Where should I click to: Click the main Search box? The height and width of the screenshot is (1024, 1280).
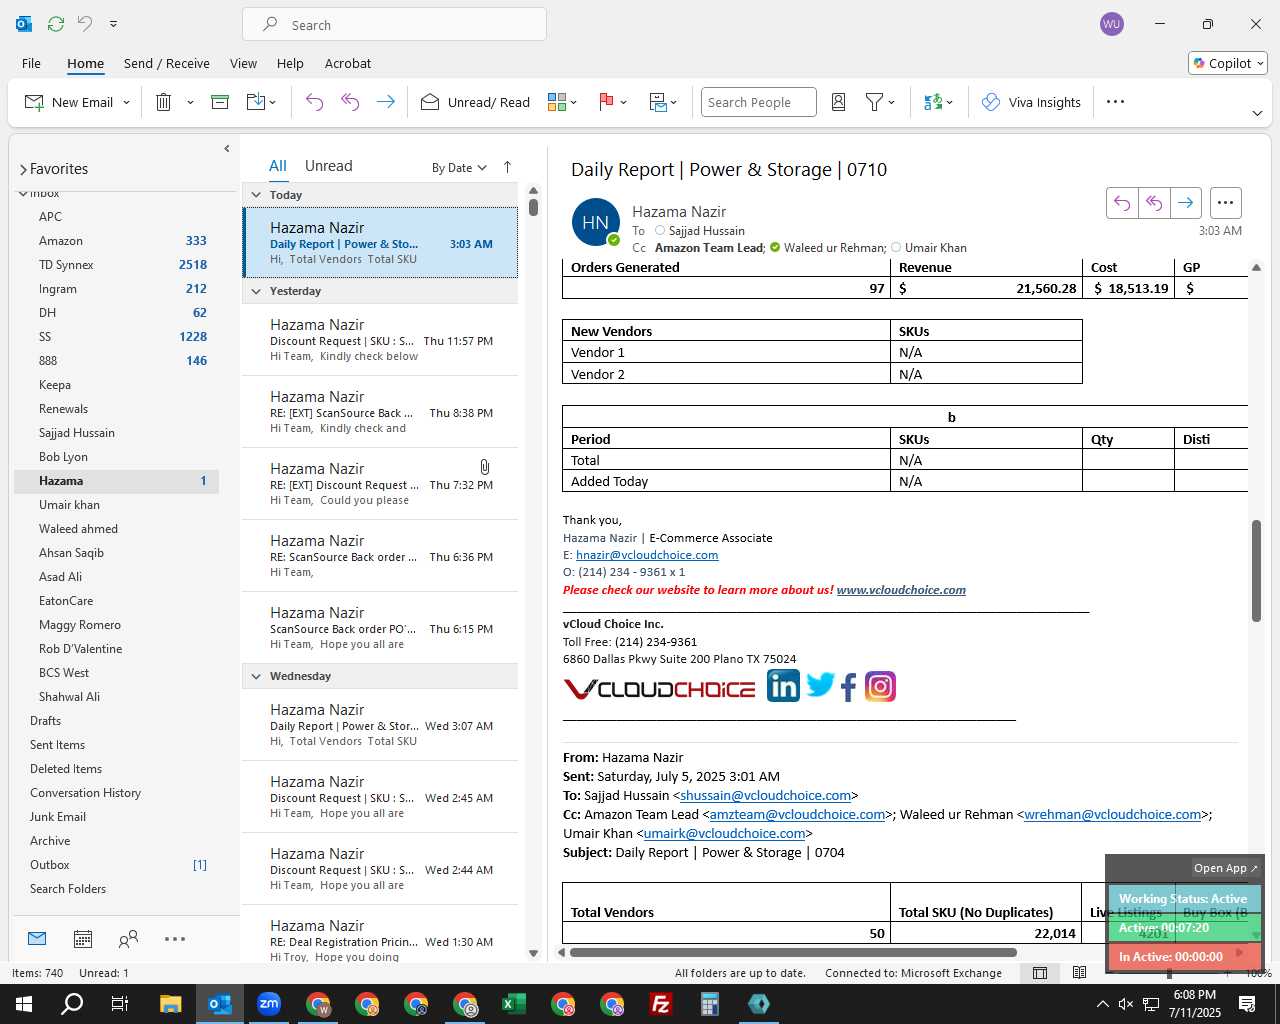pos(394,25)
